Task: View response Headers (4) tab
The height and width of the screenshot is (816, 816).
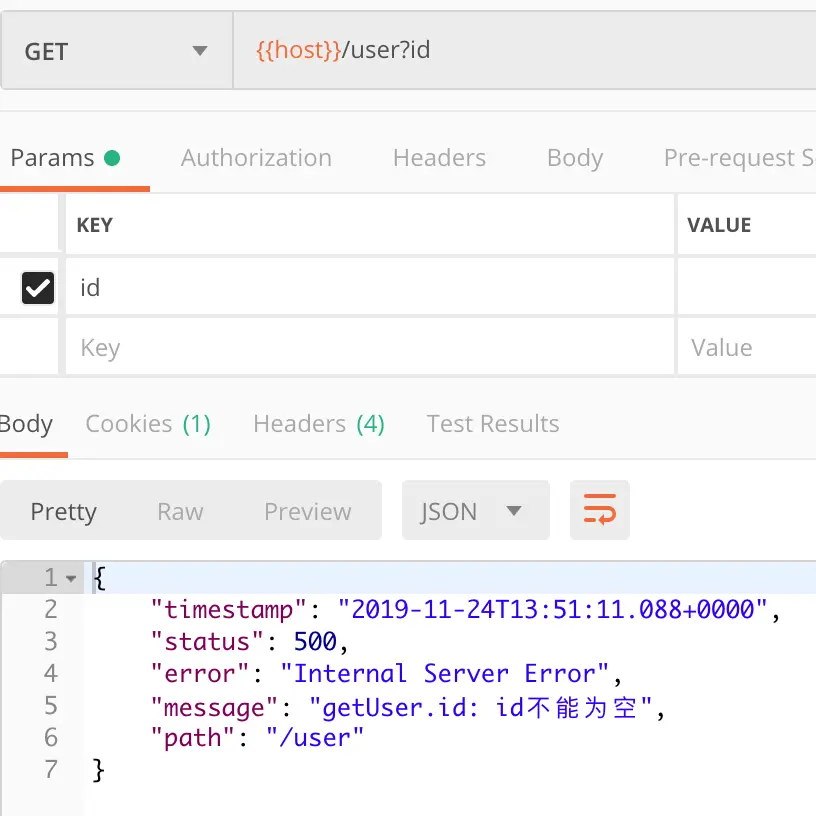Action: pos(318,424)
